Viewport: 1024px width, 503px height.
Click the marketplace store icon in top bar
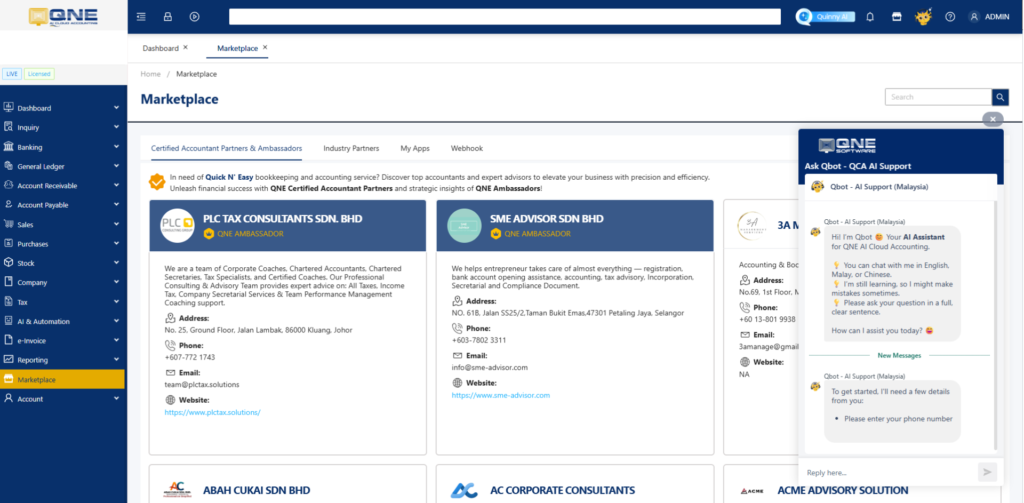tap(896, 16)
